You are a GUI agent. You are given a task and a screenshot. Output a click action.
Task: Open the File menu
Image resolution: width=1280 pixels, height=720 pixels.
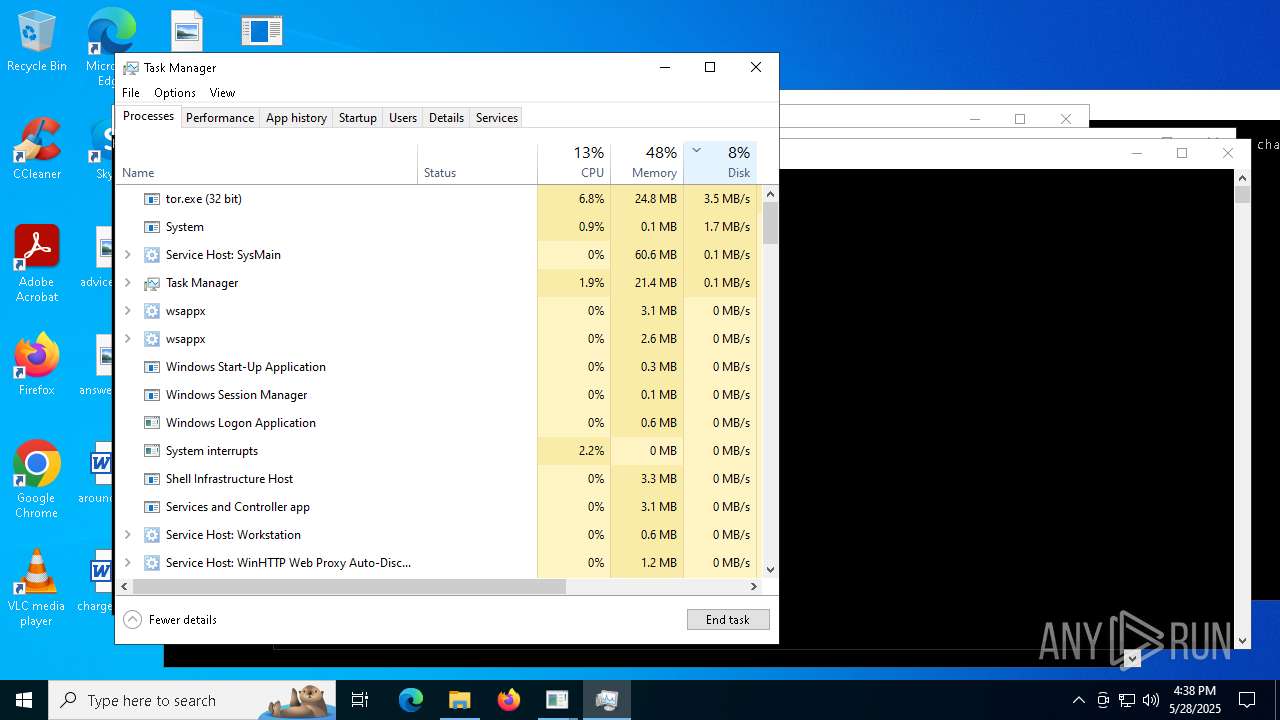(x=131, y=93)
